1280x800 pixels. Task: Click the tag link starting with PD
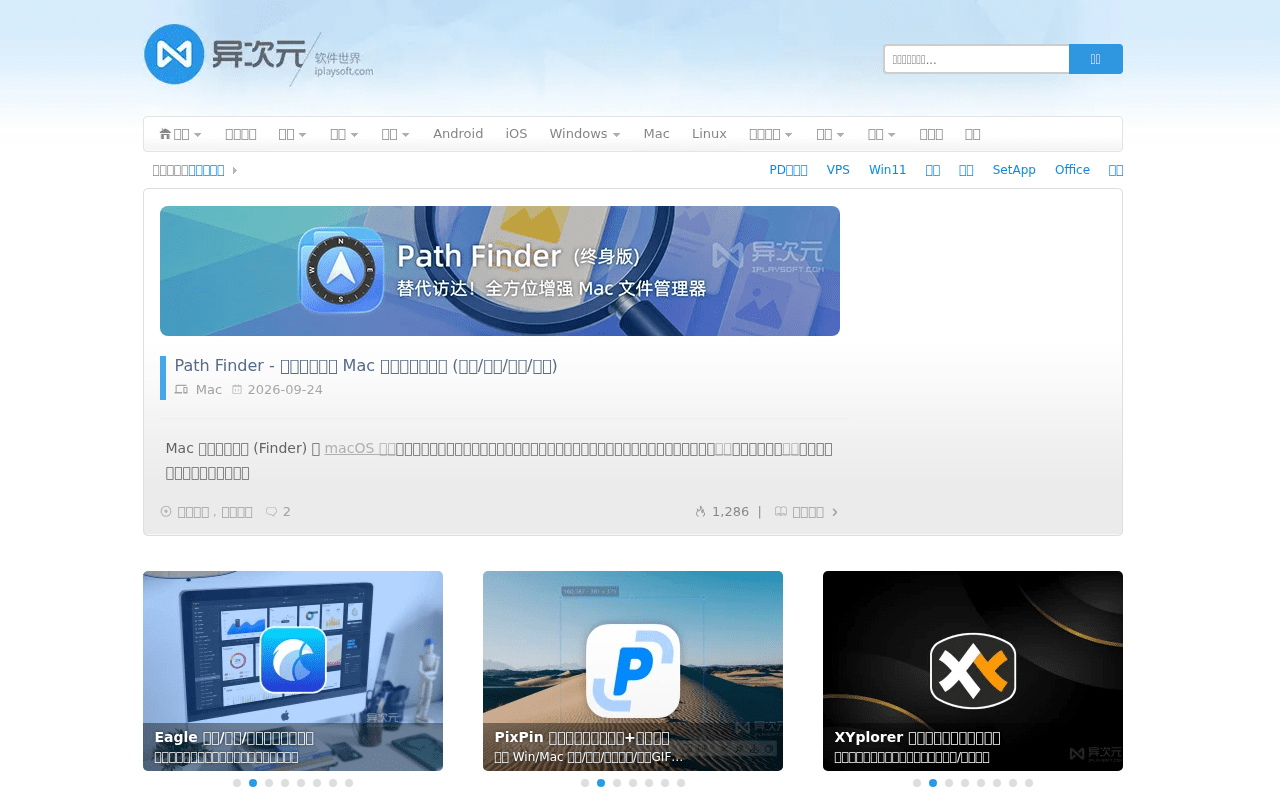tap(788, 170)
